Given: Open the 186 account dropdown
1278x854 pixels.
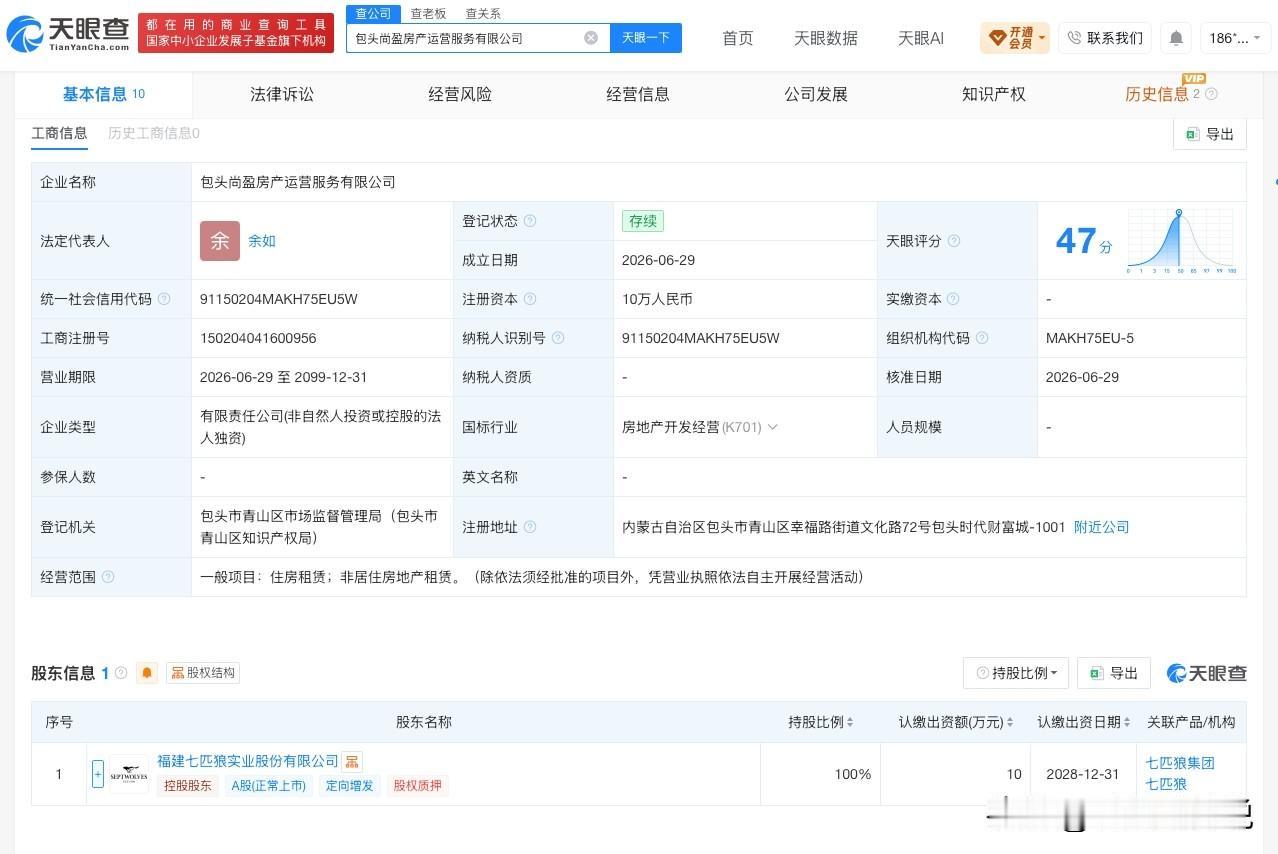Looking at the screenshot, I should pyautogui.click(x=1235, y=38).
